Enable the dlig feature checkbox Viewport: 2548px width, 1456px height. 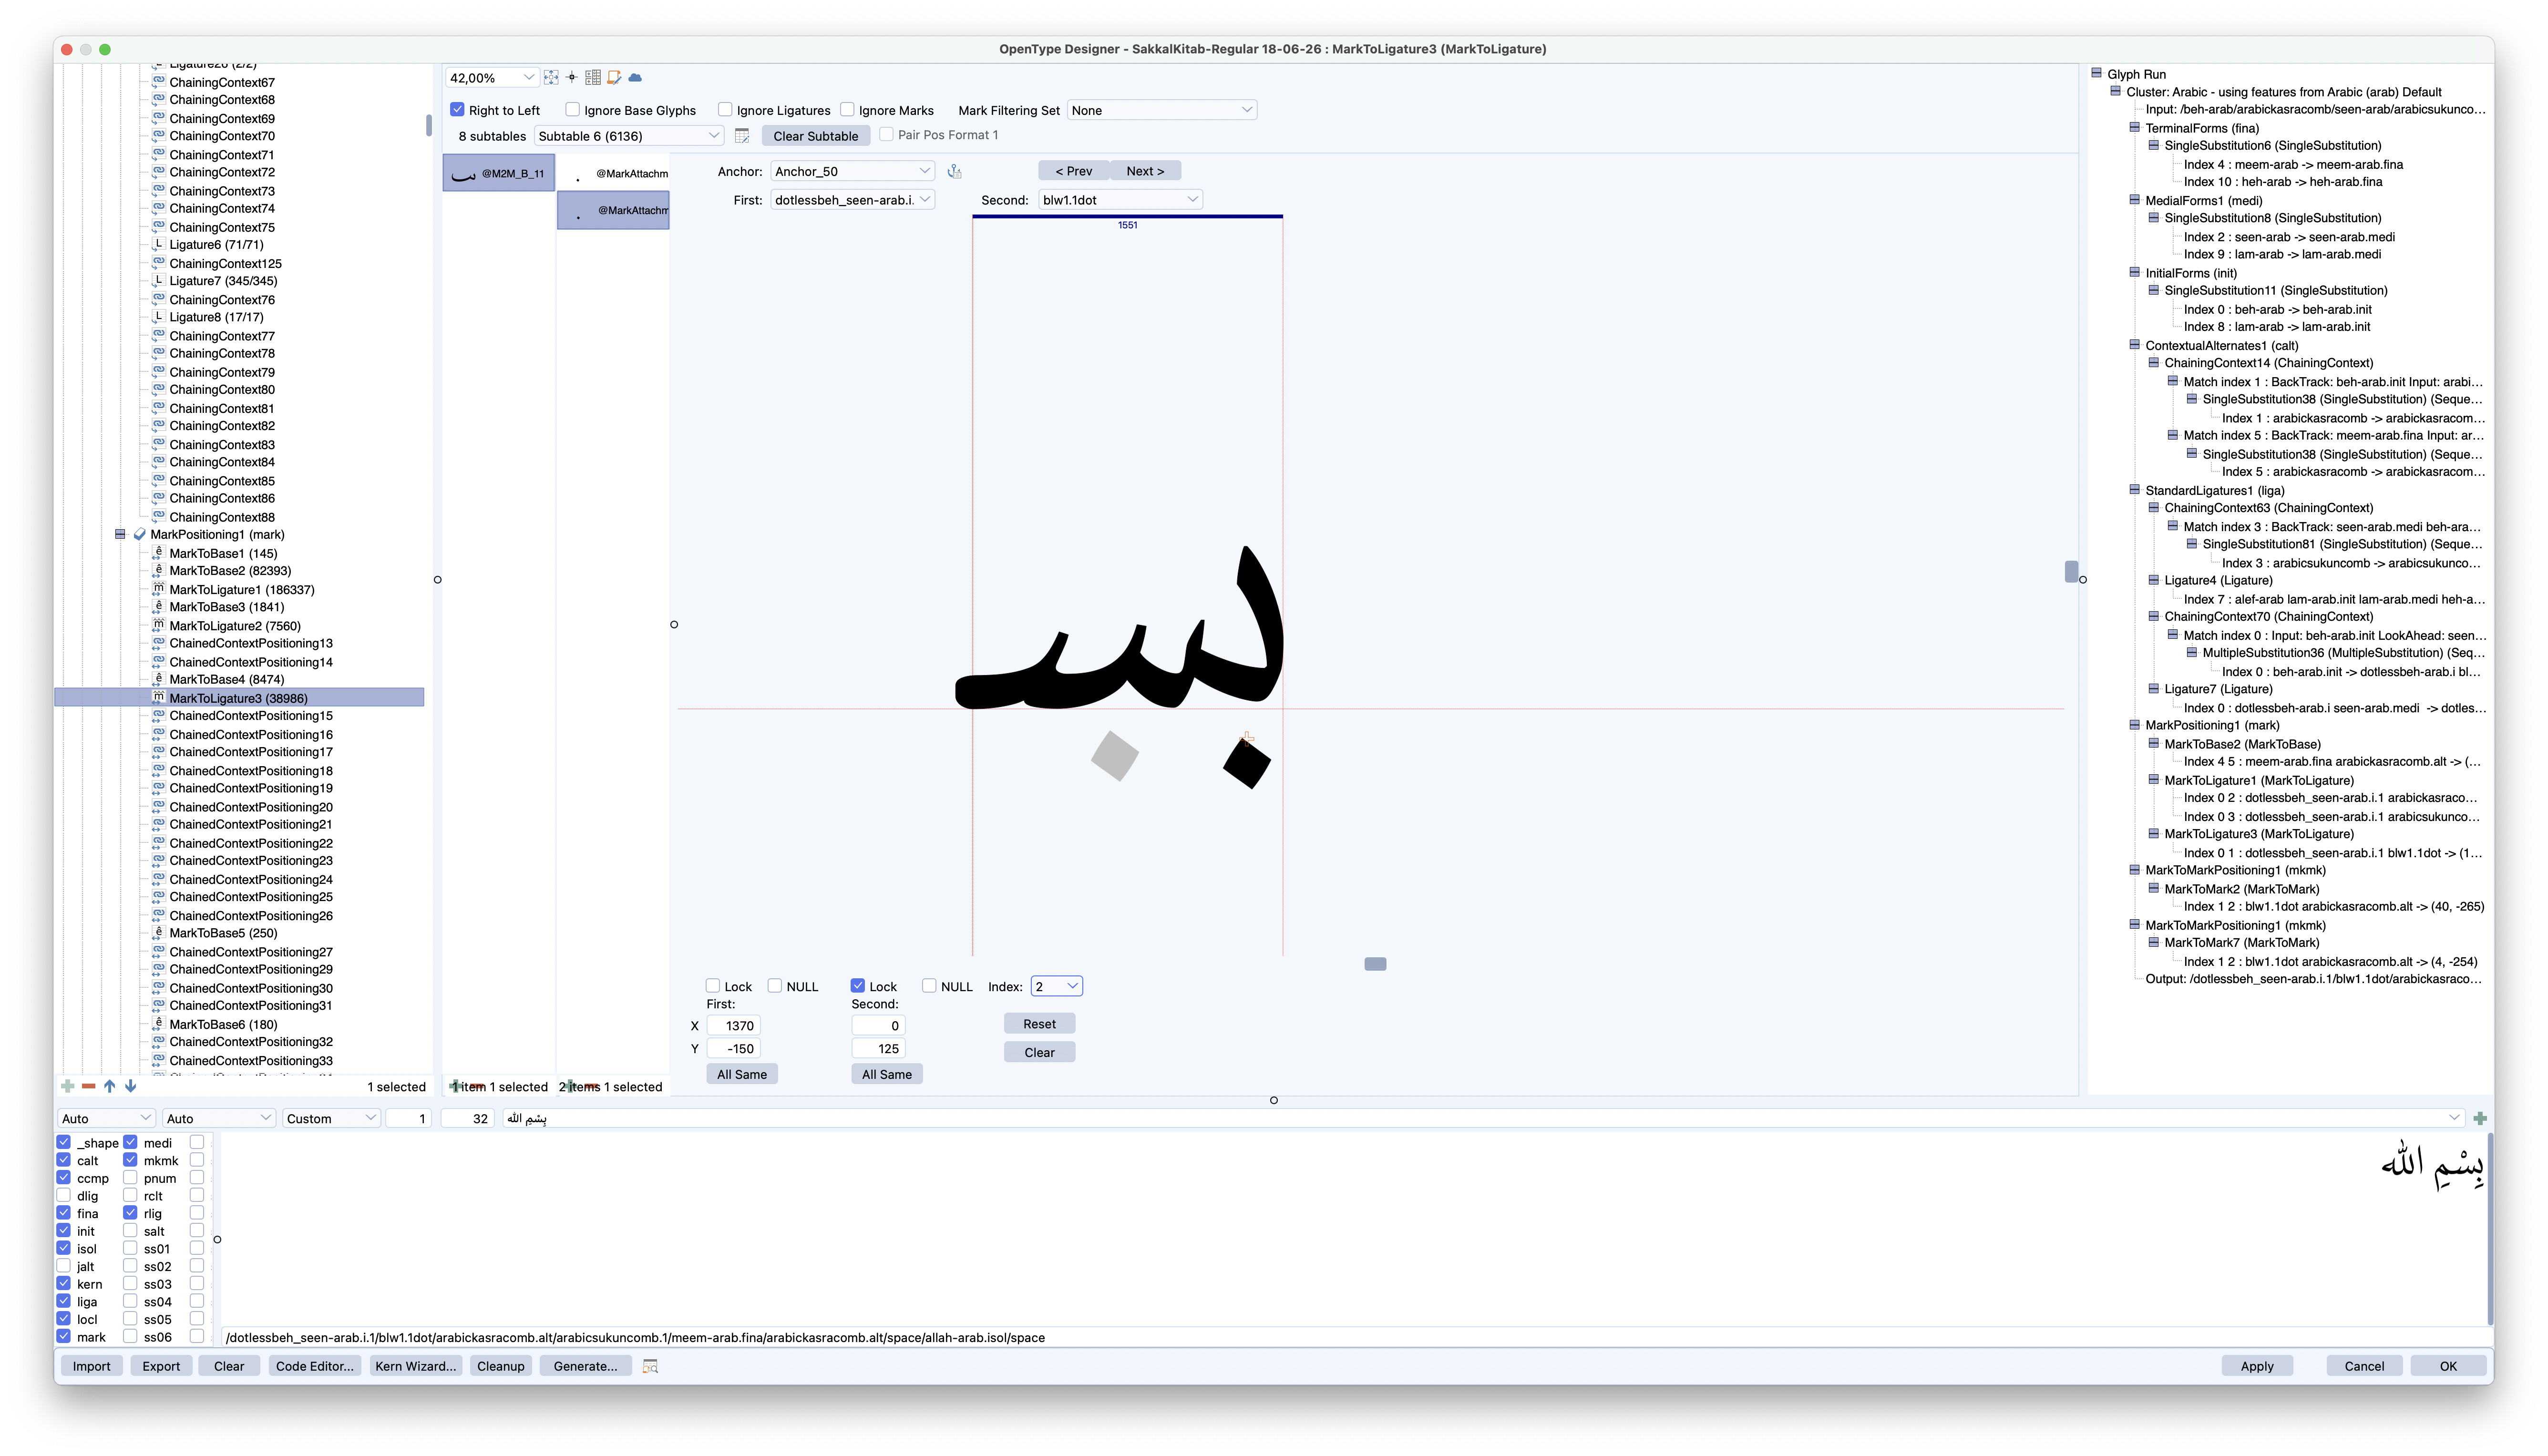[64, 1196]
